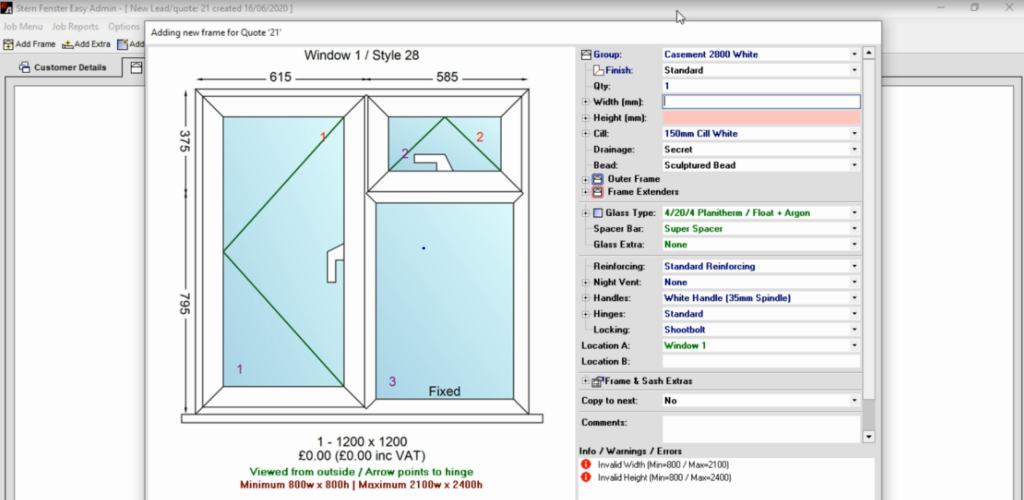The image size is (1024, 500).
Task: Click the Frame & Sash Extras icon
Action: (598, 381)
